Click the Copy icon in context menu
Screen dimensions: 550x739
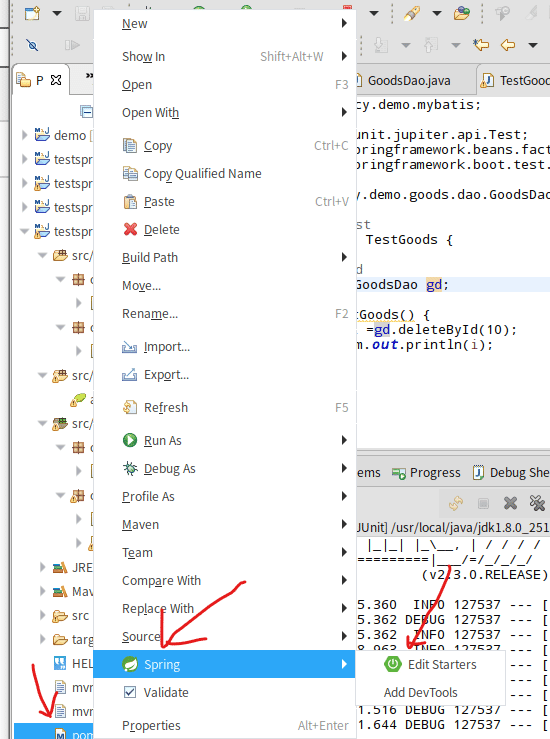tap(130, 146)
